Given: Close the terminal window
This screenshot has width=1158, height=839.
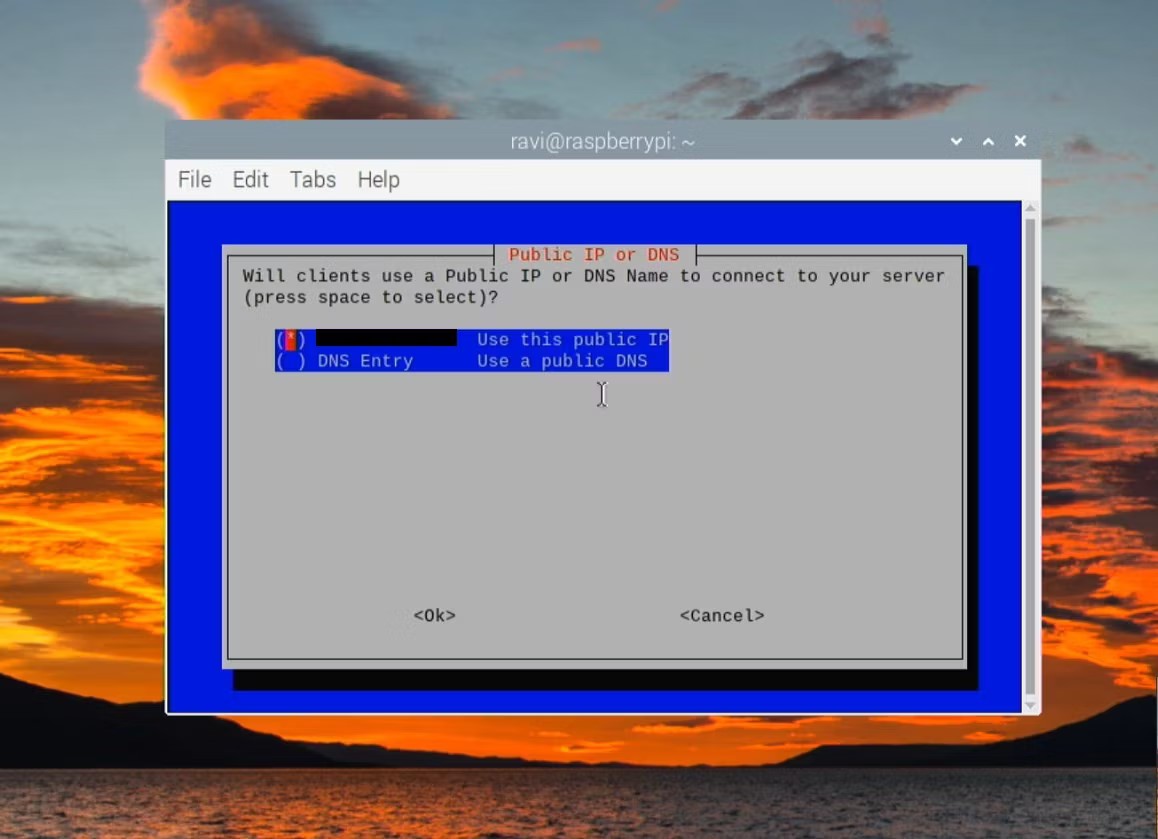Looking at the screenshot, I should (x=1020, y=141).
